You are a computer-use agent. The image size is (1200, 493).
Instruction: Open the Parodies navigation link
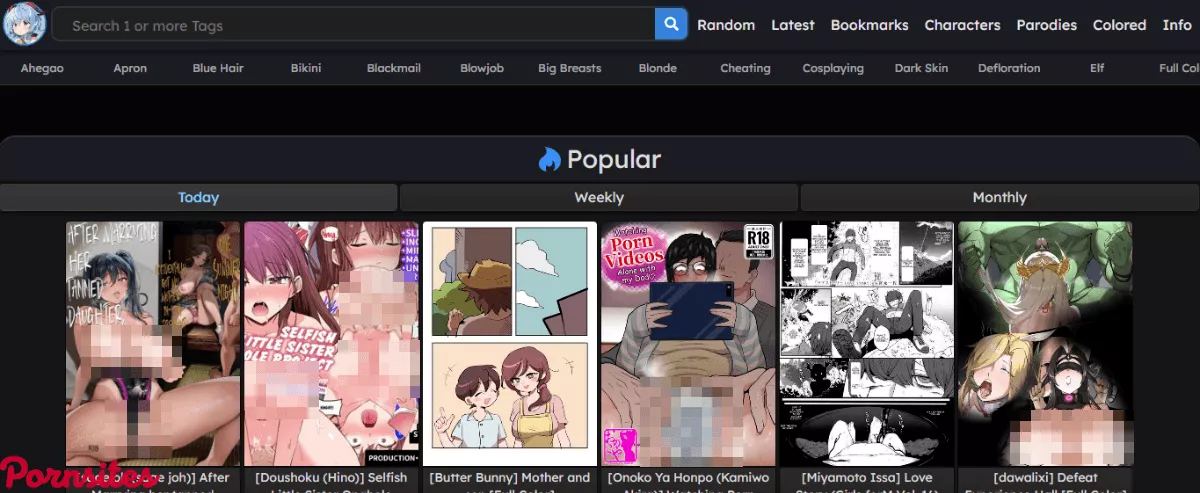click(x=1046, y=25)
